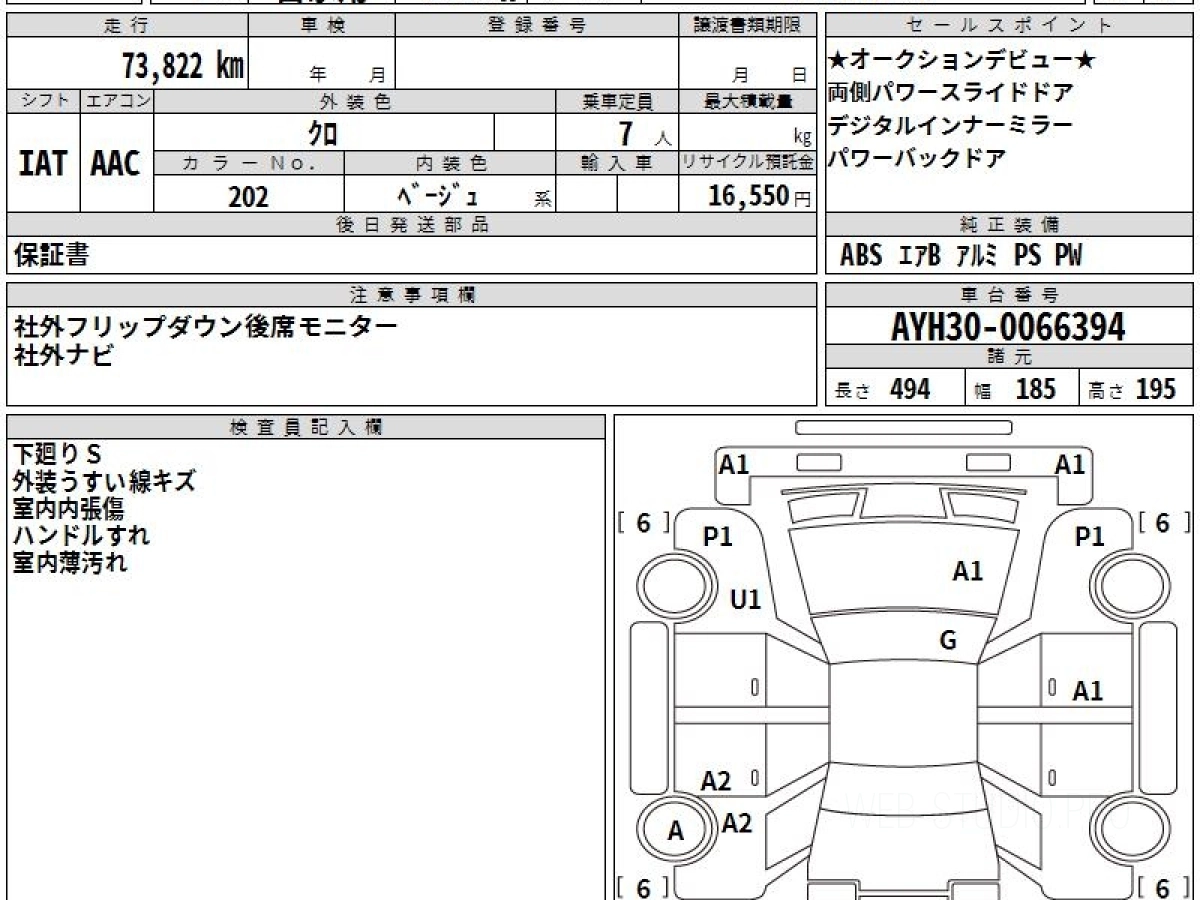This screenshot has width=1200, height=900.
Task: Select the height value 高さ 195
Action: tap(1132, 389)
